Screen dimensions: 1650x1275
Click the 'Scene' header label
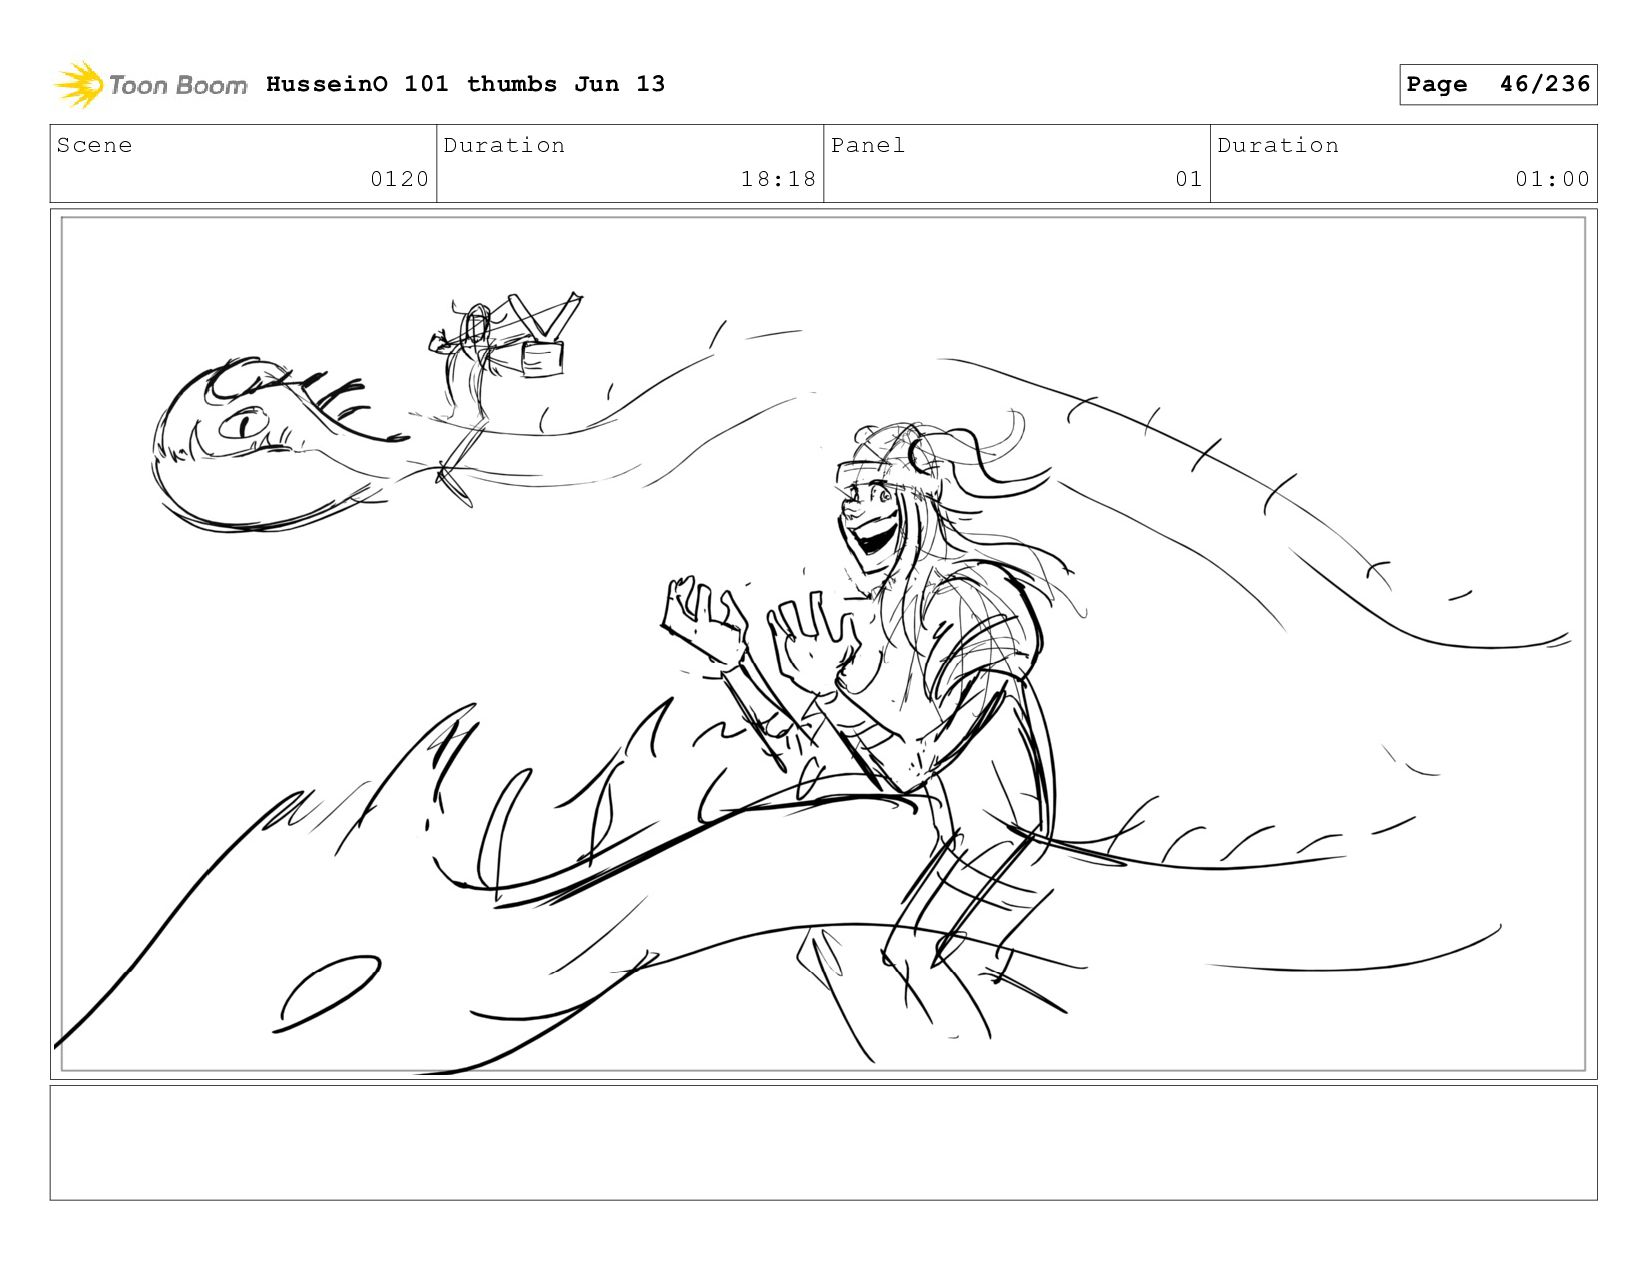point(94,145)
